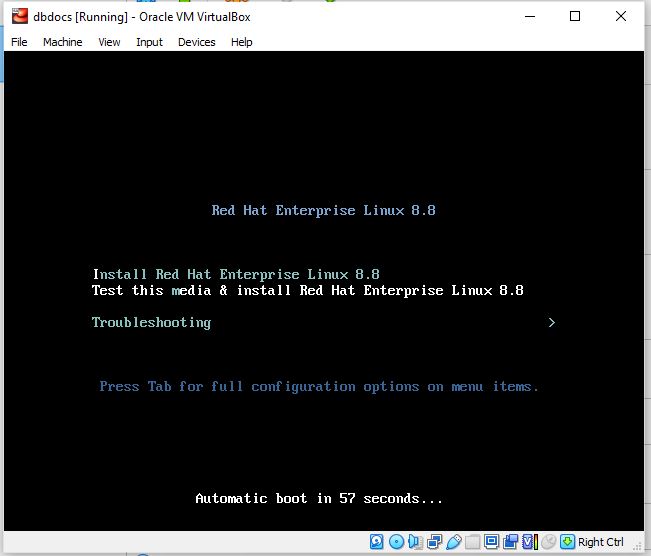Close the dbdocs VirtualBox window
The image size is (651, 556).
coord(621,17)
